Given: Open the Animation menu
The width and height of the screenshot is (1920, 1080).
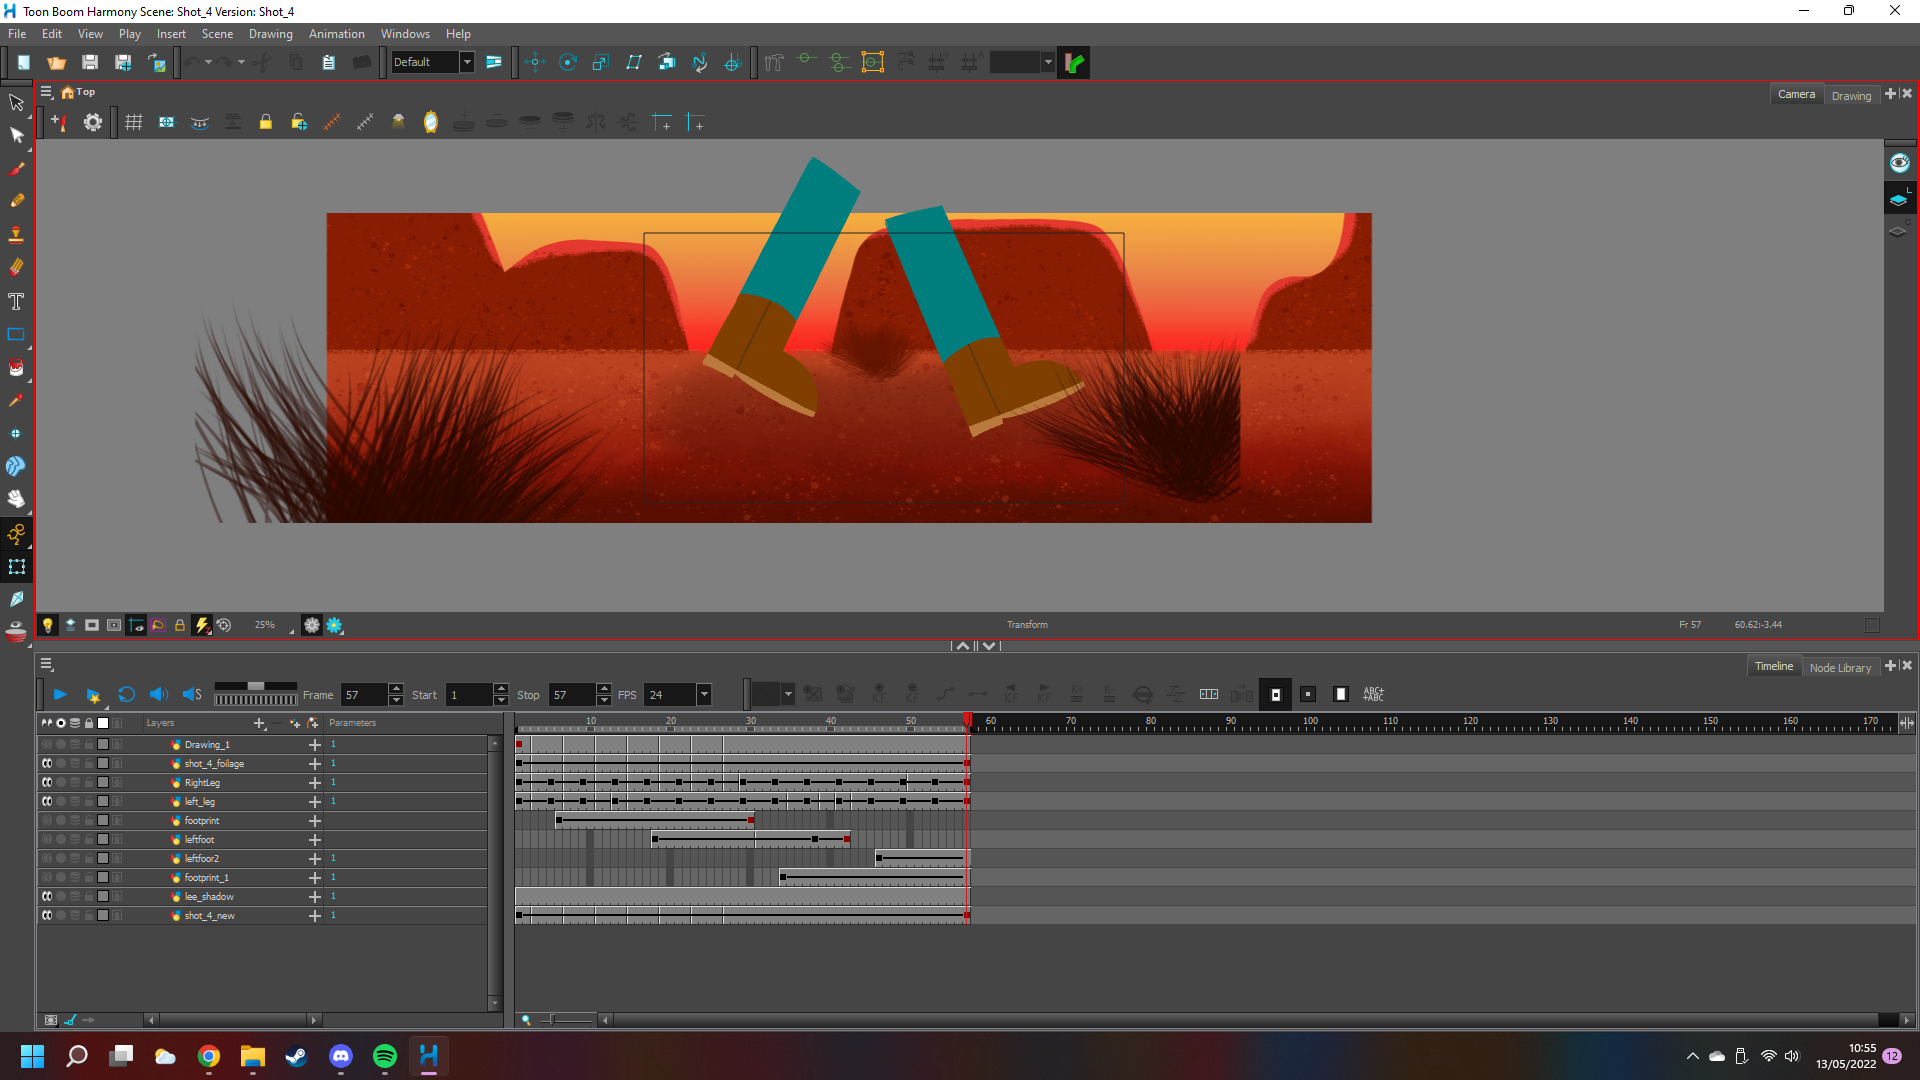Looking at the screenshot, I should [336, 33].
